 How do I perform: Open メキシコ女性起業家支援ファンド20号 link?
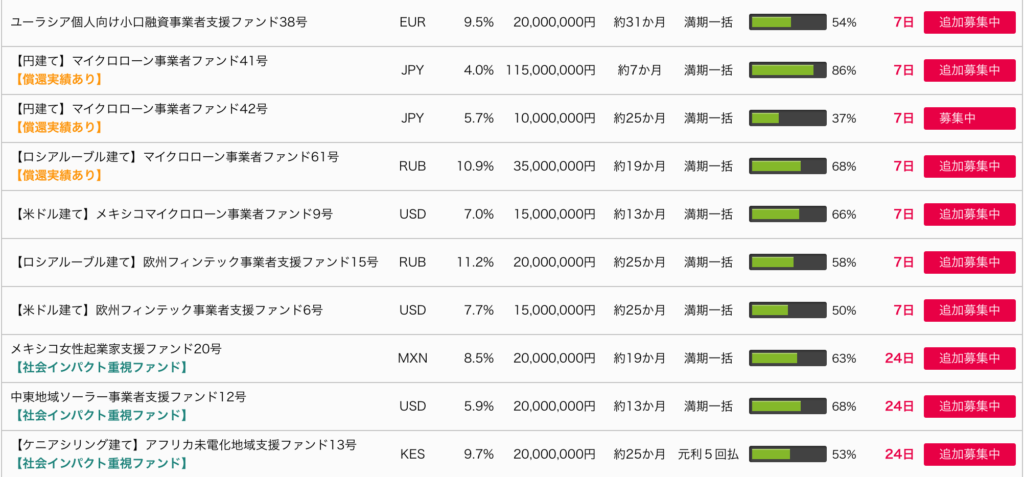pos(116,349)
